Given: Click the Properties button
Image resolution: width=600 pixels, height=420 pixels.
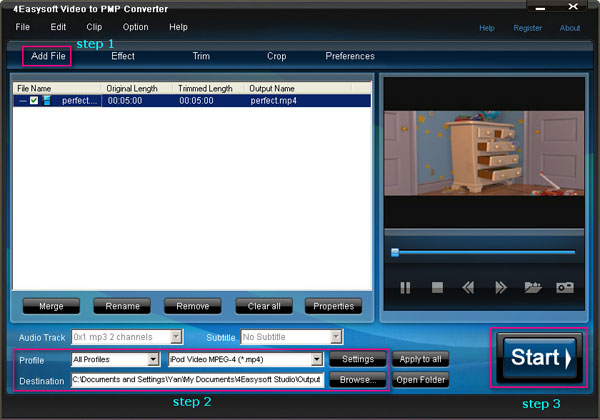Looking at the screenshot, I should [x=334, y=306].
